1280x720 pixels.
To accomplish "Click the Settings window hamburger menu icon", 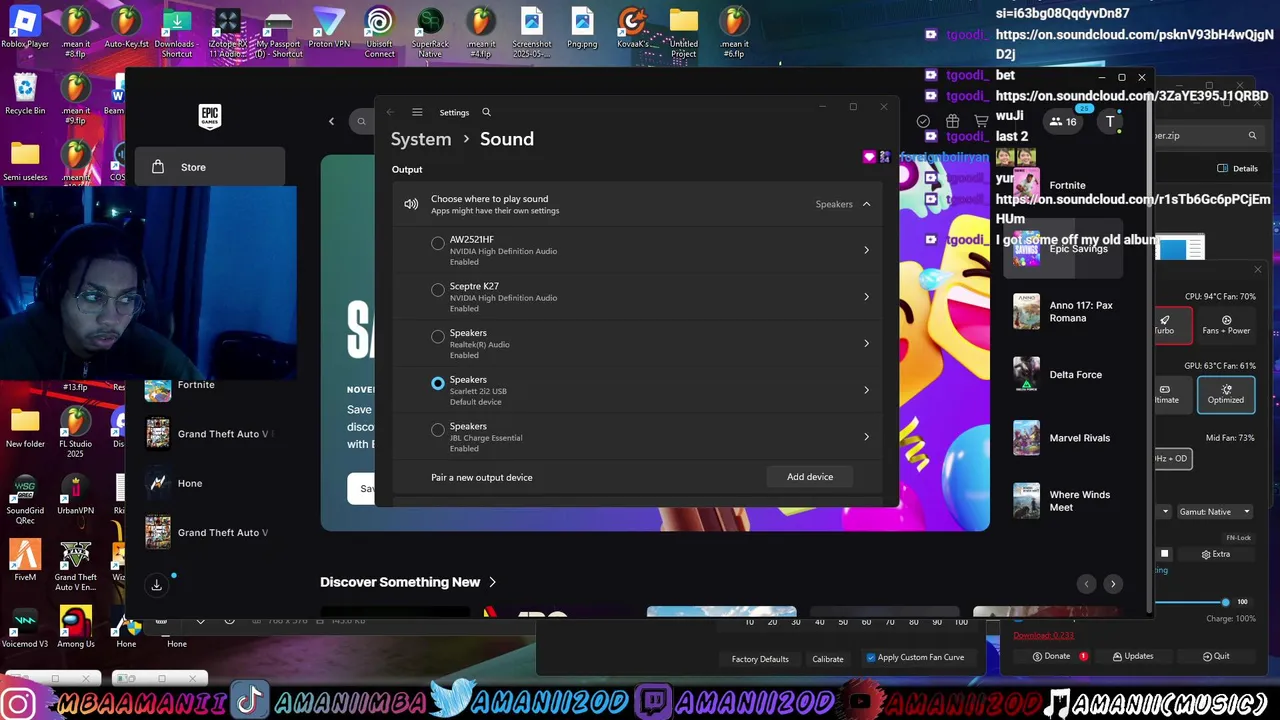I will point(417,112).
